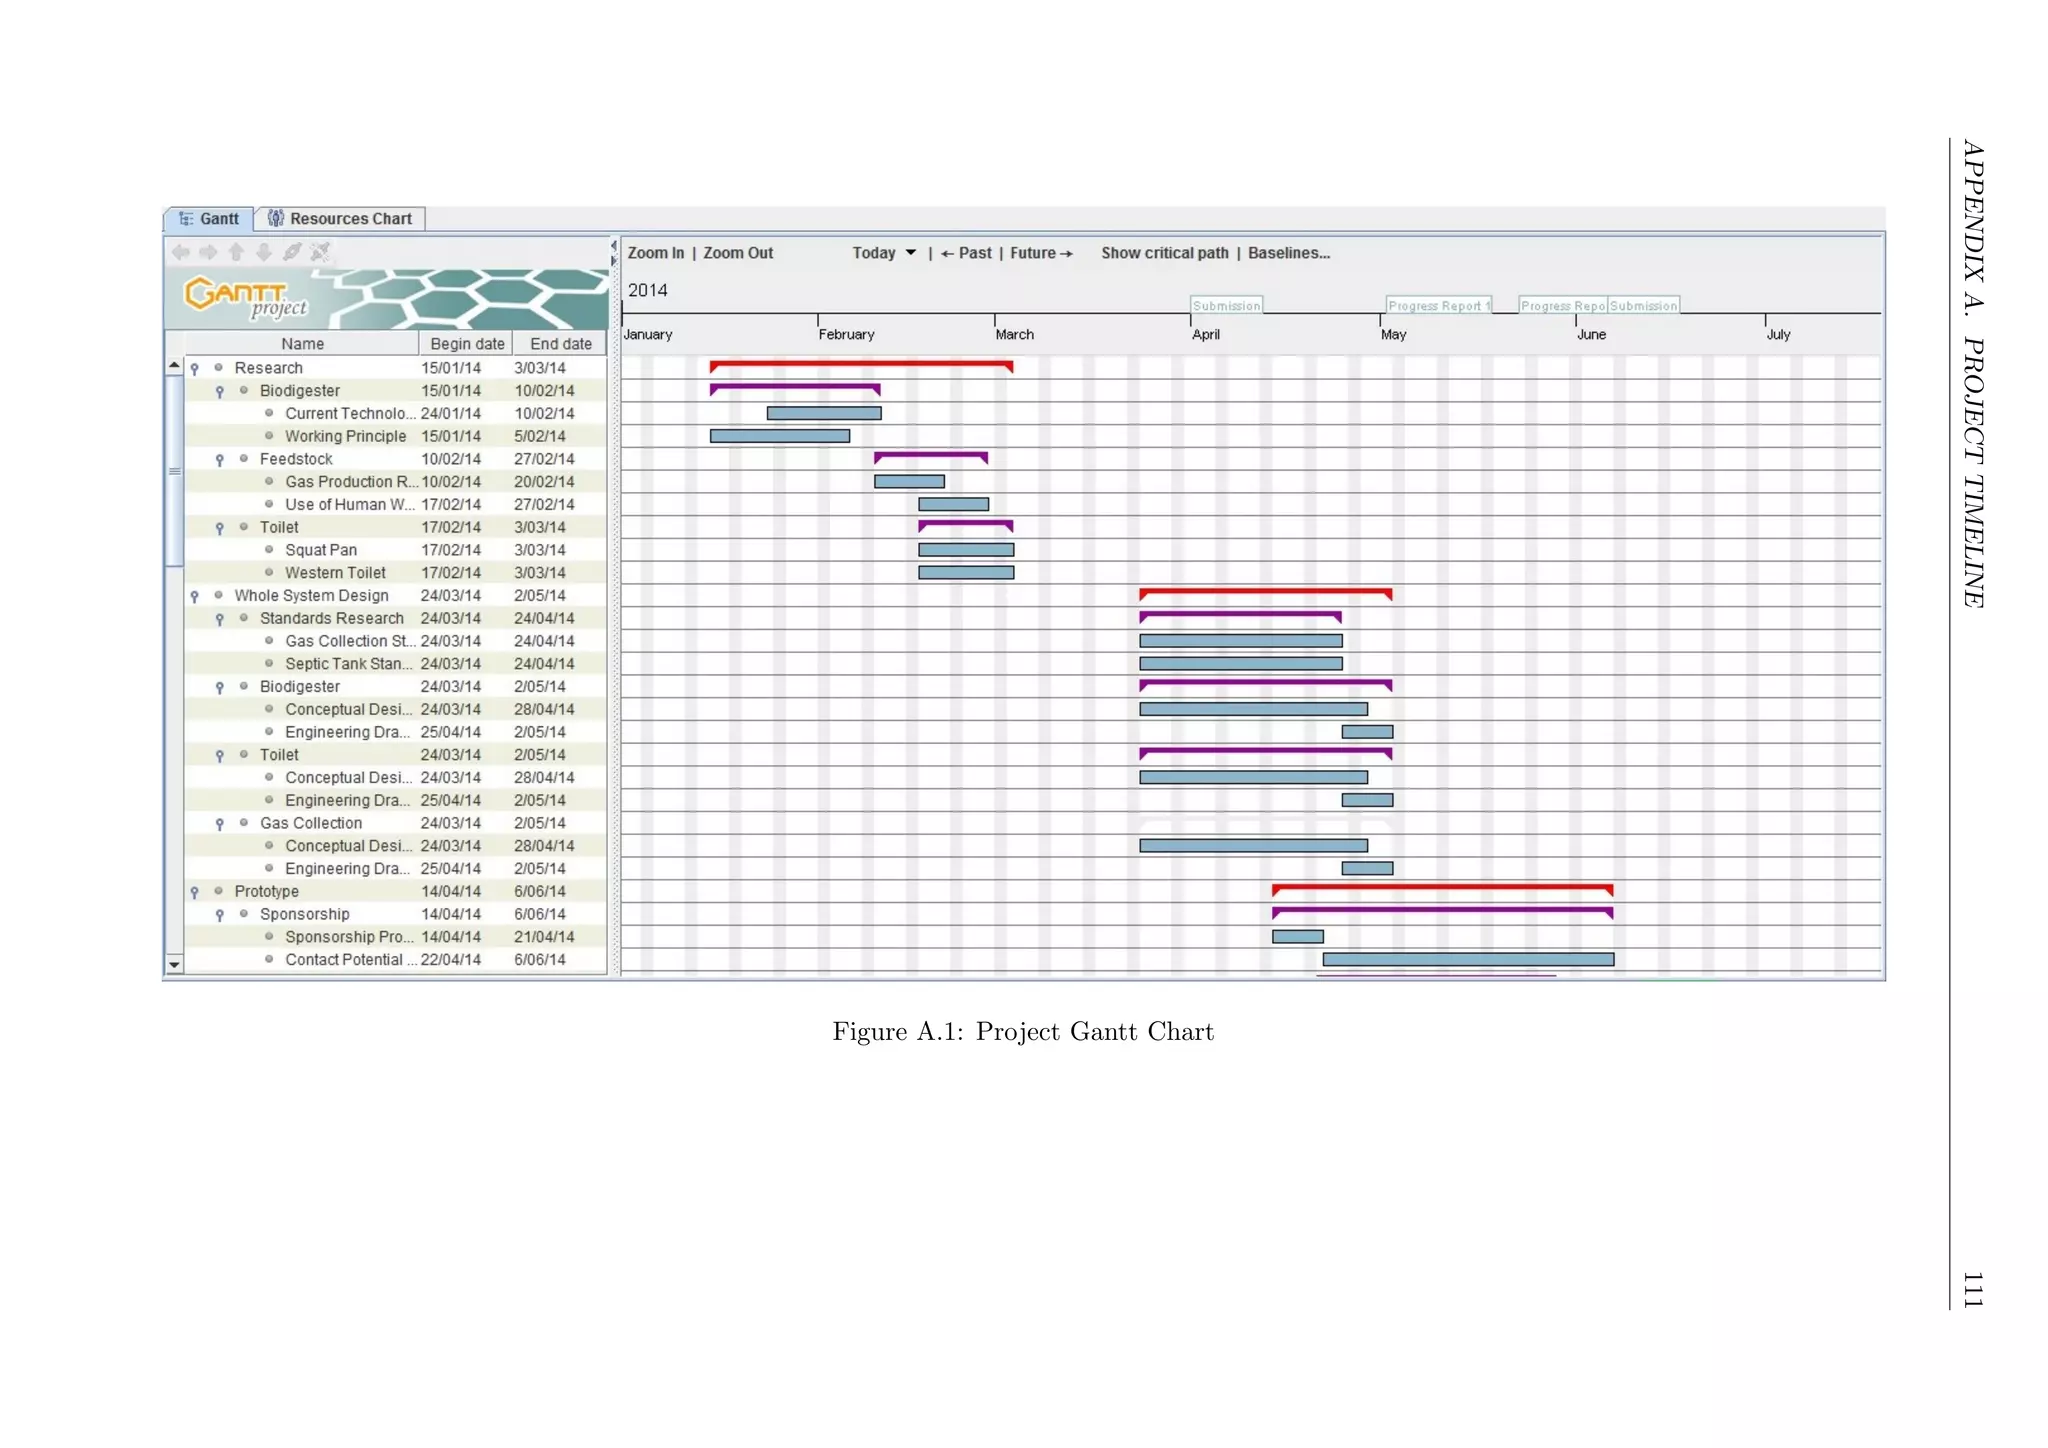Viewport: 2048px width, 1448px height.
Task: Collapse the Gas Collection subgroup
Action: pos(220,824)
